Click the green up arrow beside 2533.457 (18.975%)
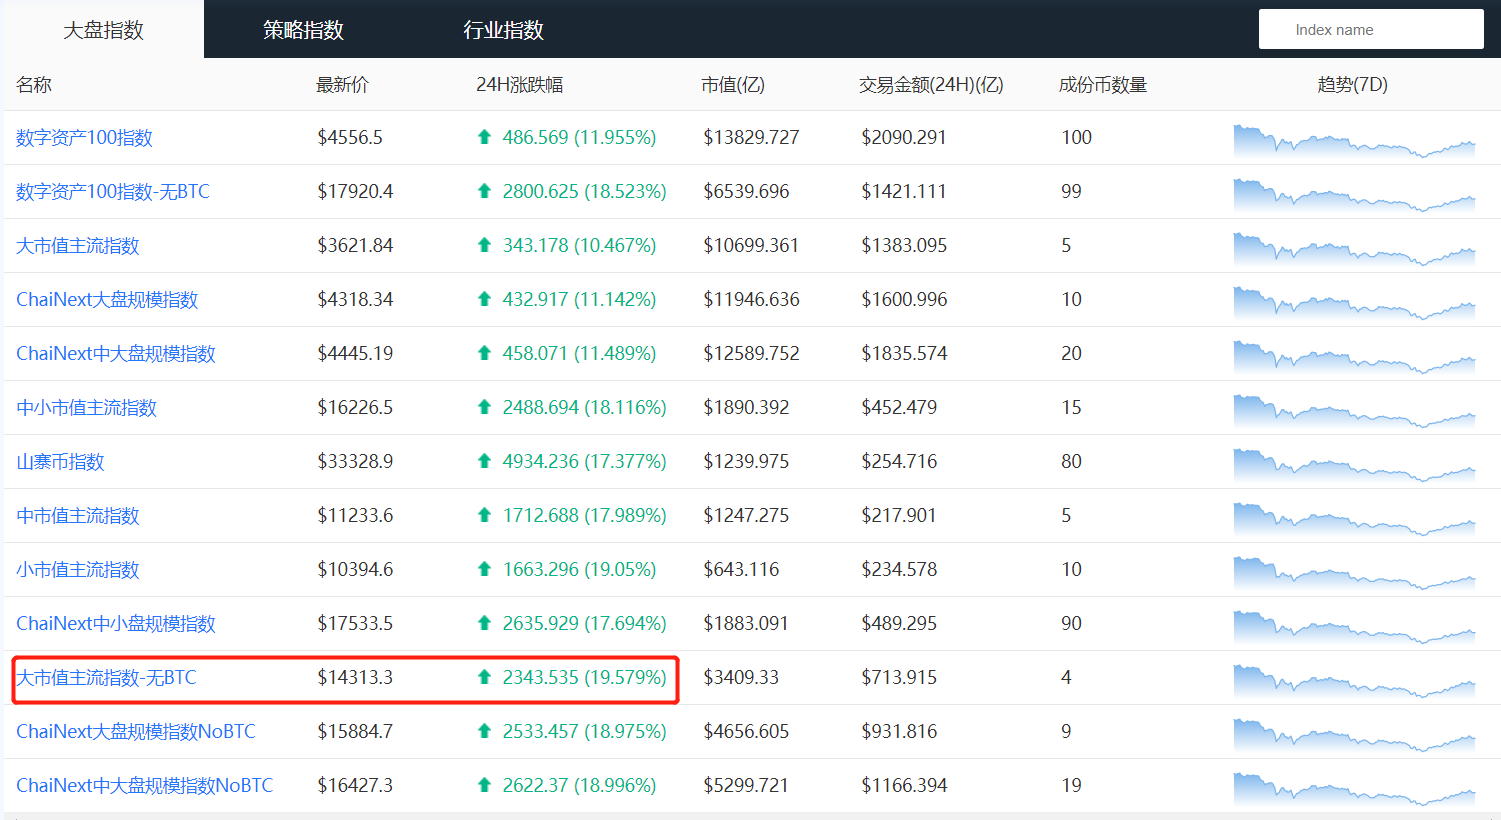 484,731
